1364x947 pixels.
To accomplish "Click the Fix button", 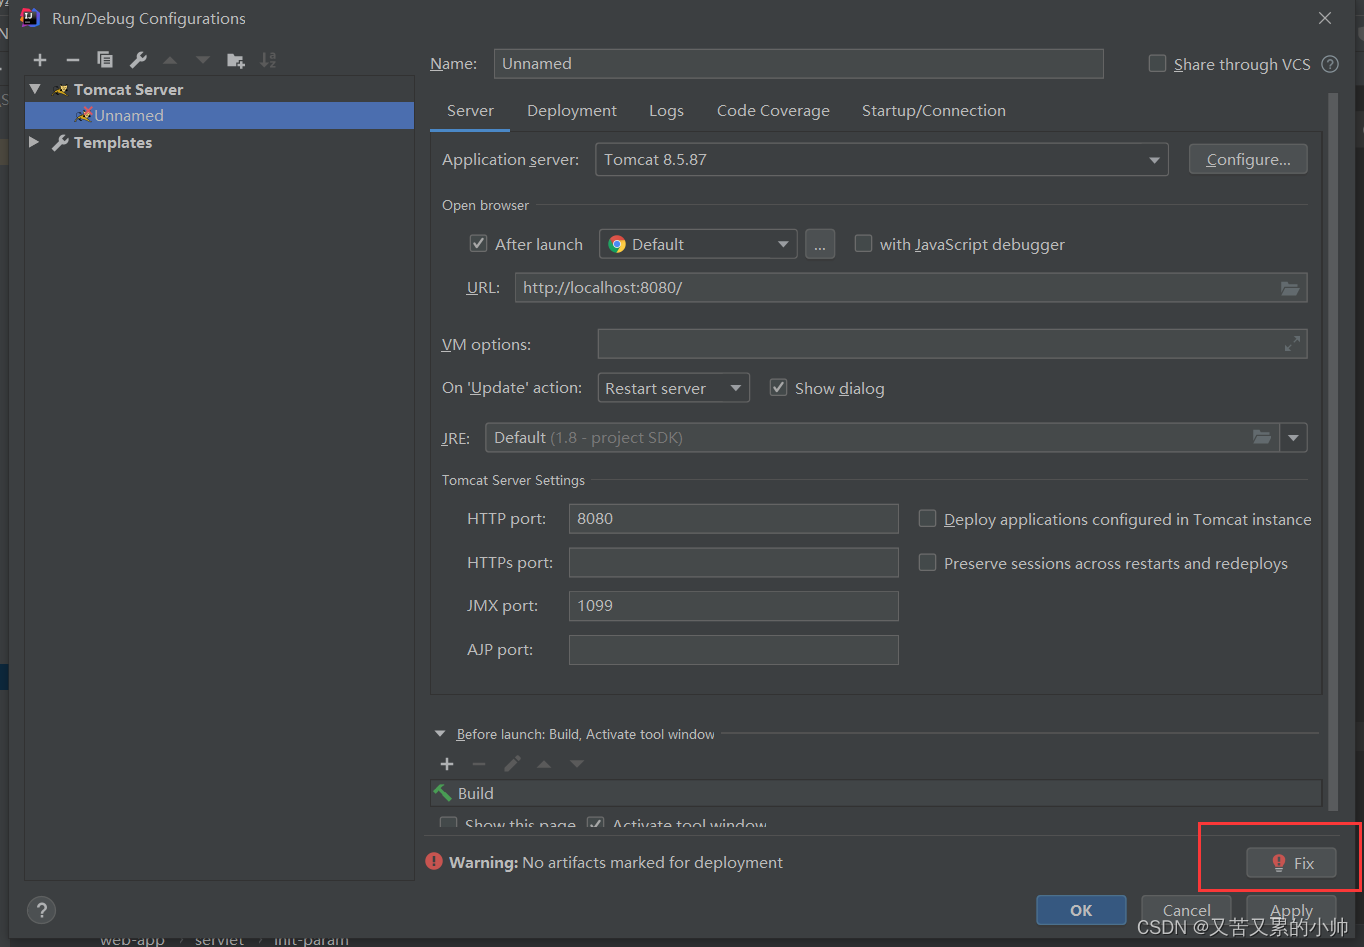I will point(1291,863).
